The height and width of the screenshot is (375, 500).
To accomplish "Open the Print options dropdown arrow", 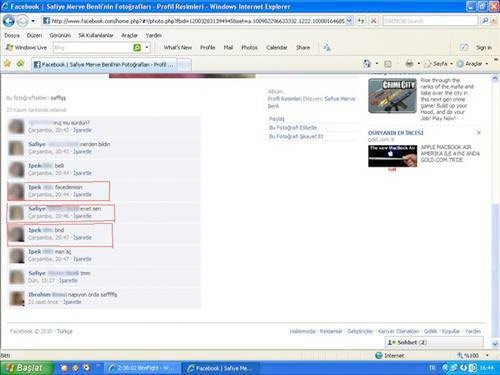I will (x=419, y=63).
